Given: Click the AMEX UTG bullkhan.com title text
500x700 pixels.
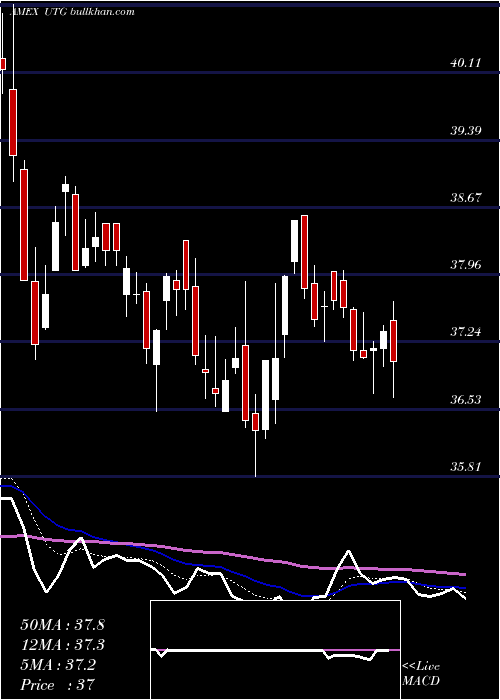Looking at the screenshot, I should click(72, 12).
